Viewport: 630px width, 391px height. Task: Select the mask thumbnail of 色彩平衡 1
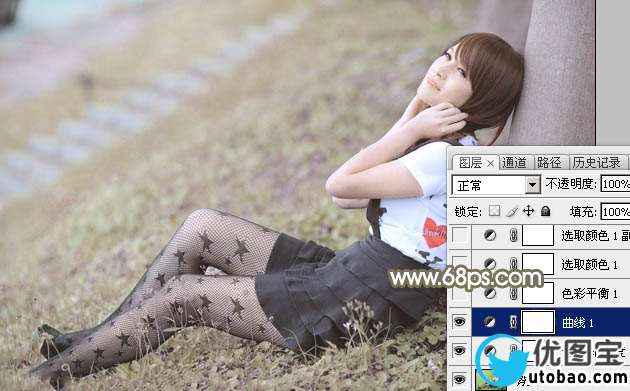538,293
